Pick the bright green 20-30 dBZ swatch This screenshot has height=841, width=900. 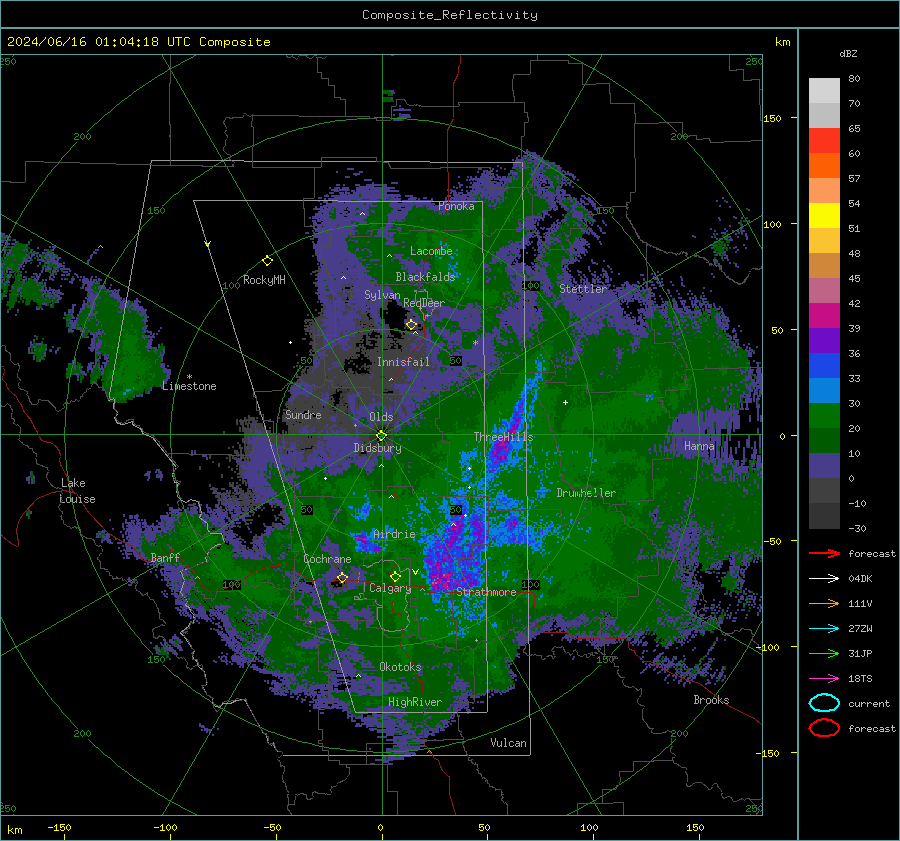[824, 416]
